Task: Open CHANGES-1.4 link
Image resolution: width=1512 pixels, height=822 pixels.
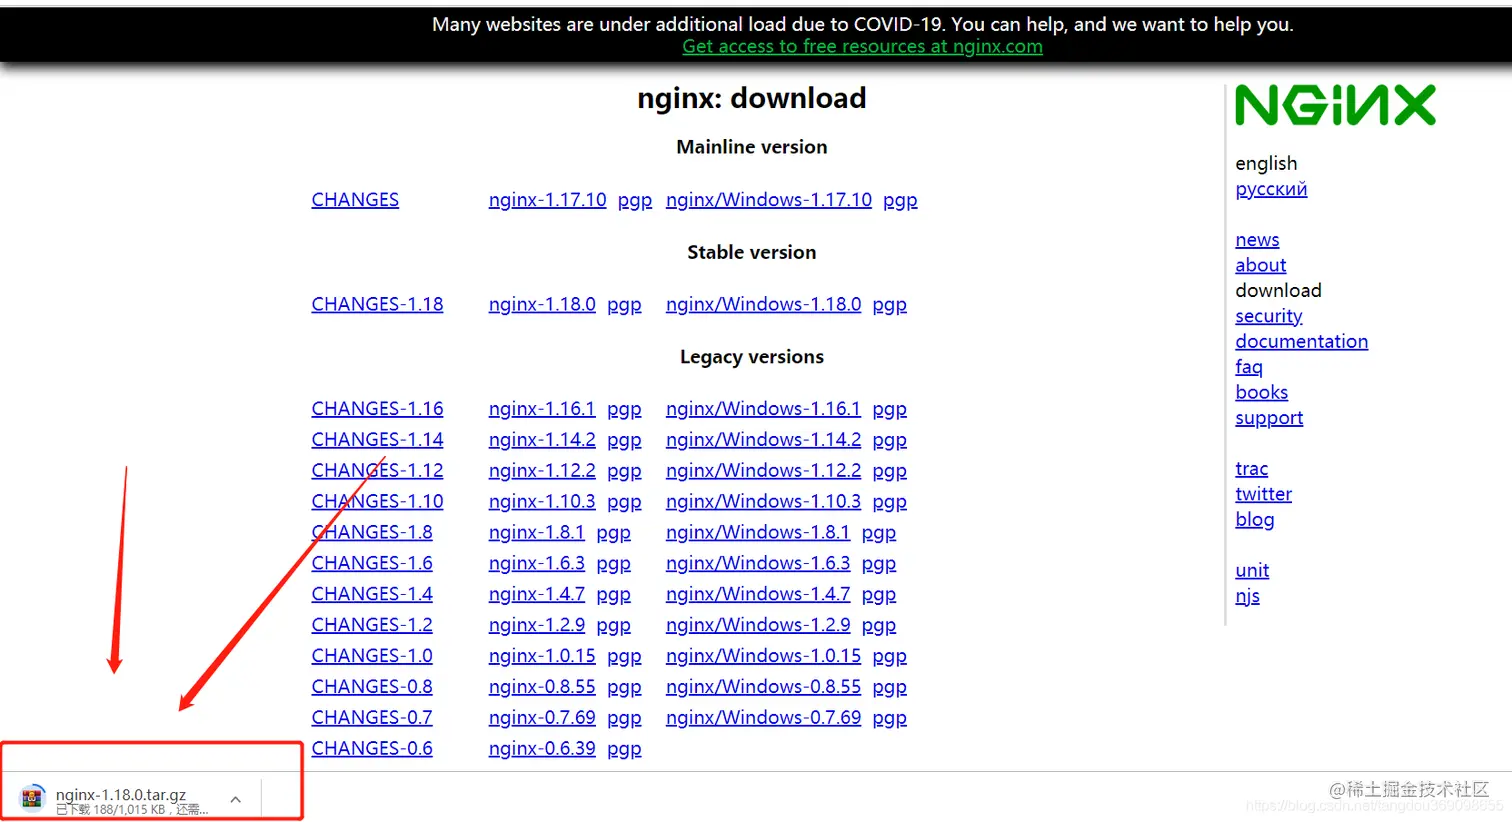Action: point(372,595)
